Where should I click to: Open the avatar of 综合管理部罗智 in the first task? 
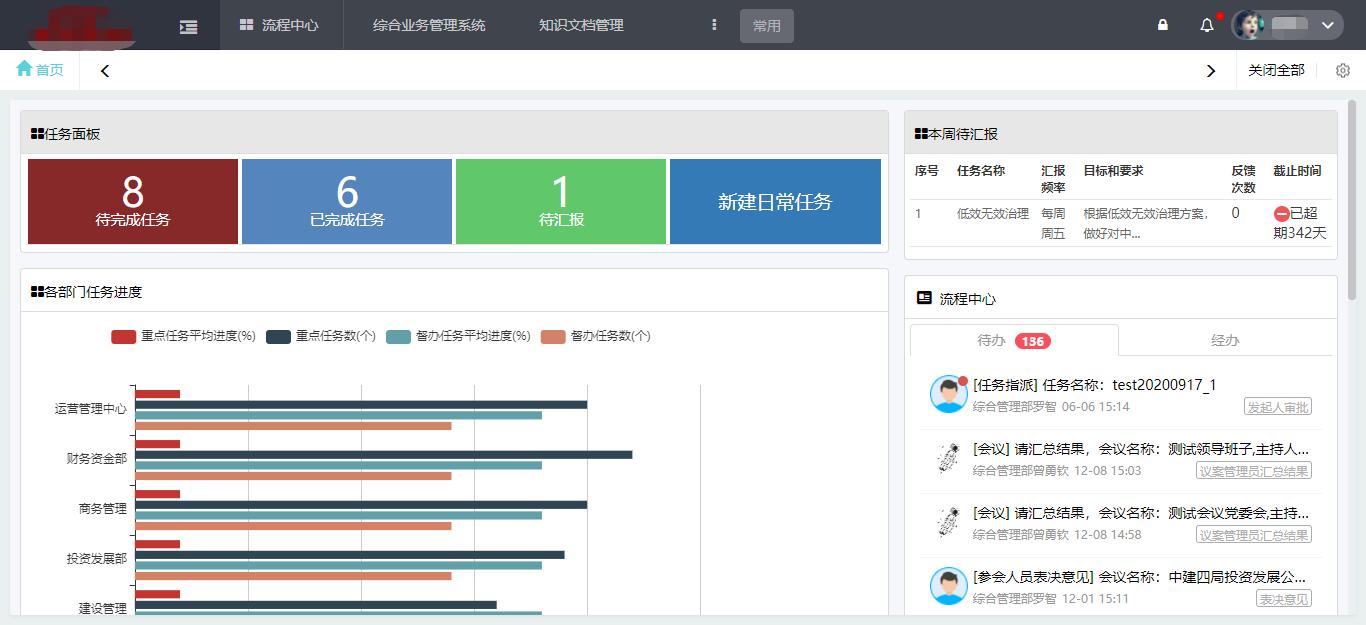tap(949, 394)
